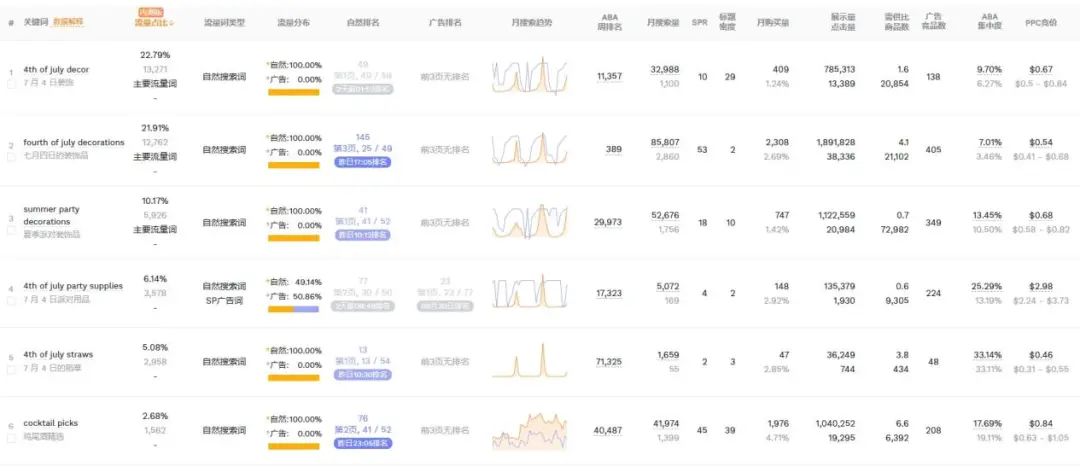The height and width of the screenshot is (472, 1080).
Task: Tick checkbox beside 4th of july straws
Action: pos(11,369)
